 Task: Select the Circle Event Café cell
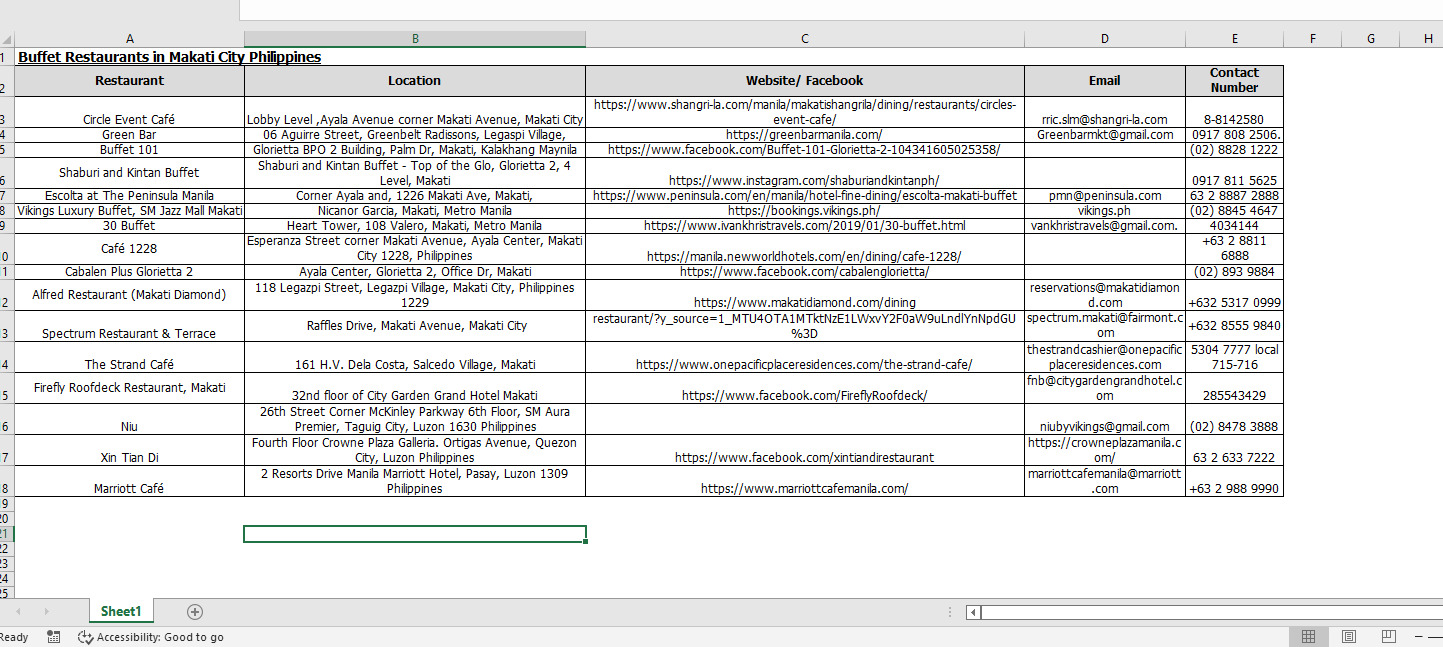(130, 112)
